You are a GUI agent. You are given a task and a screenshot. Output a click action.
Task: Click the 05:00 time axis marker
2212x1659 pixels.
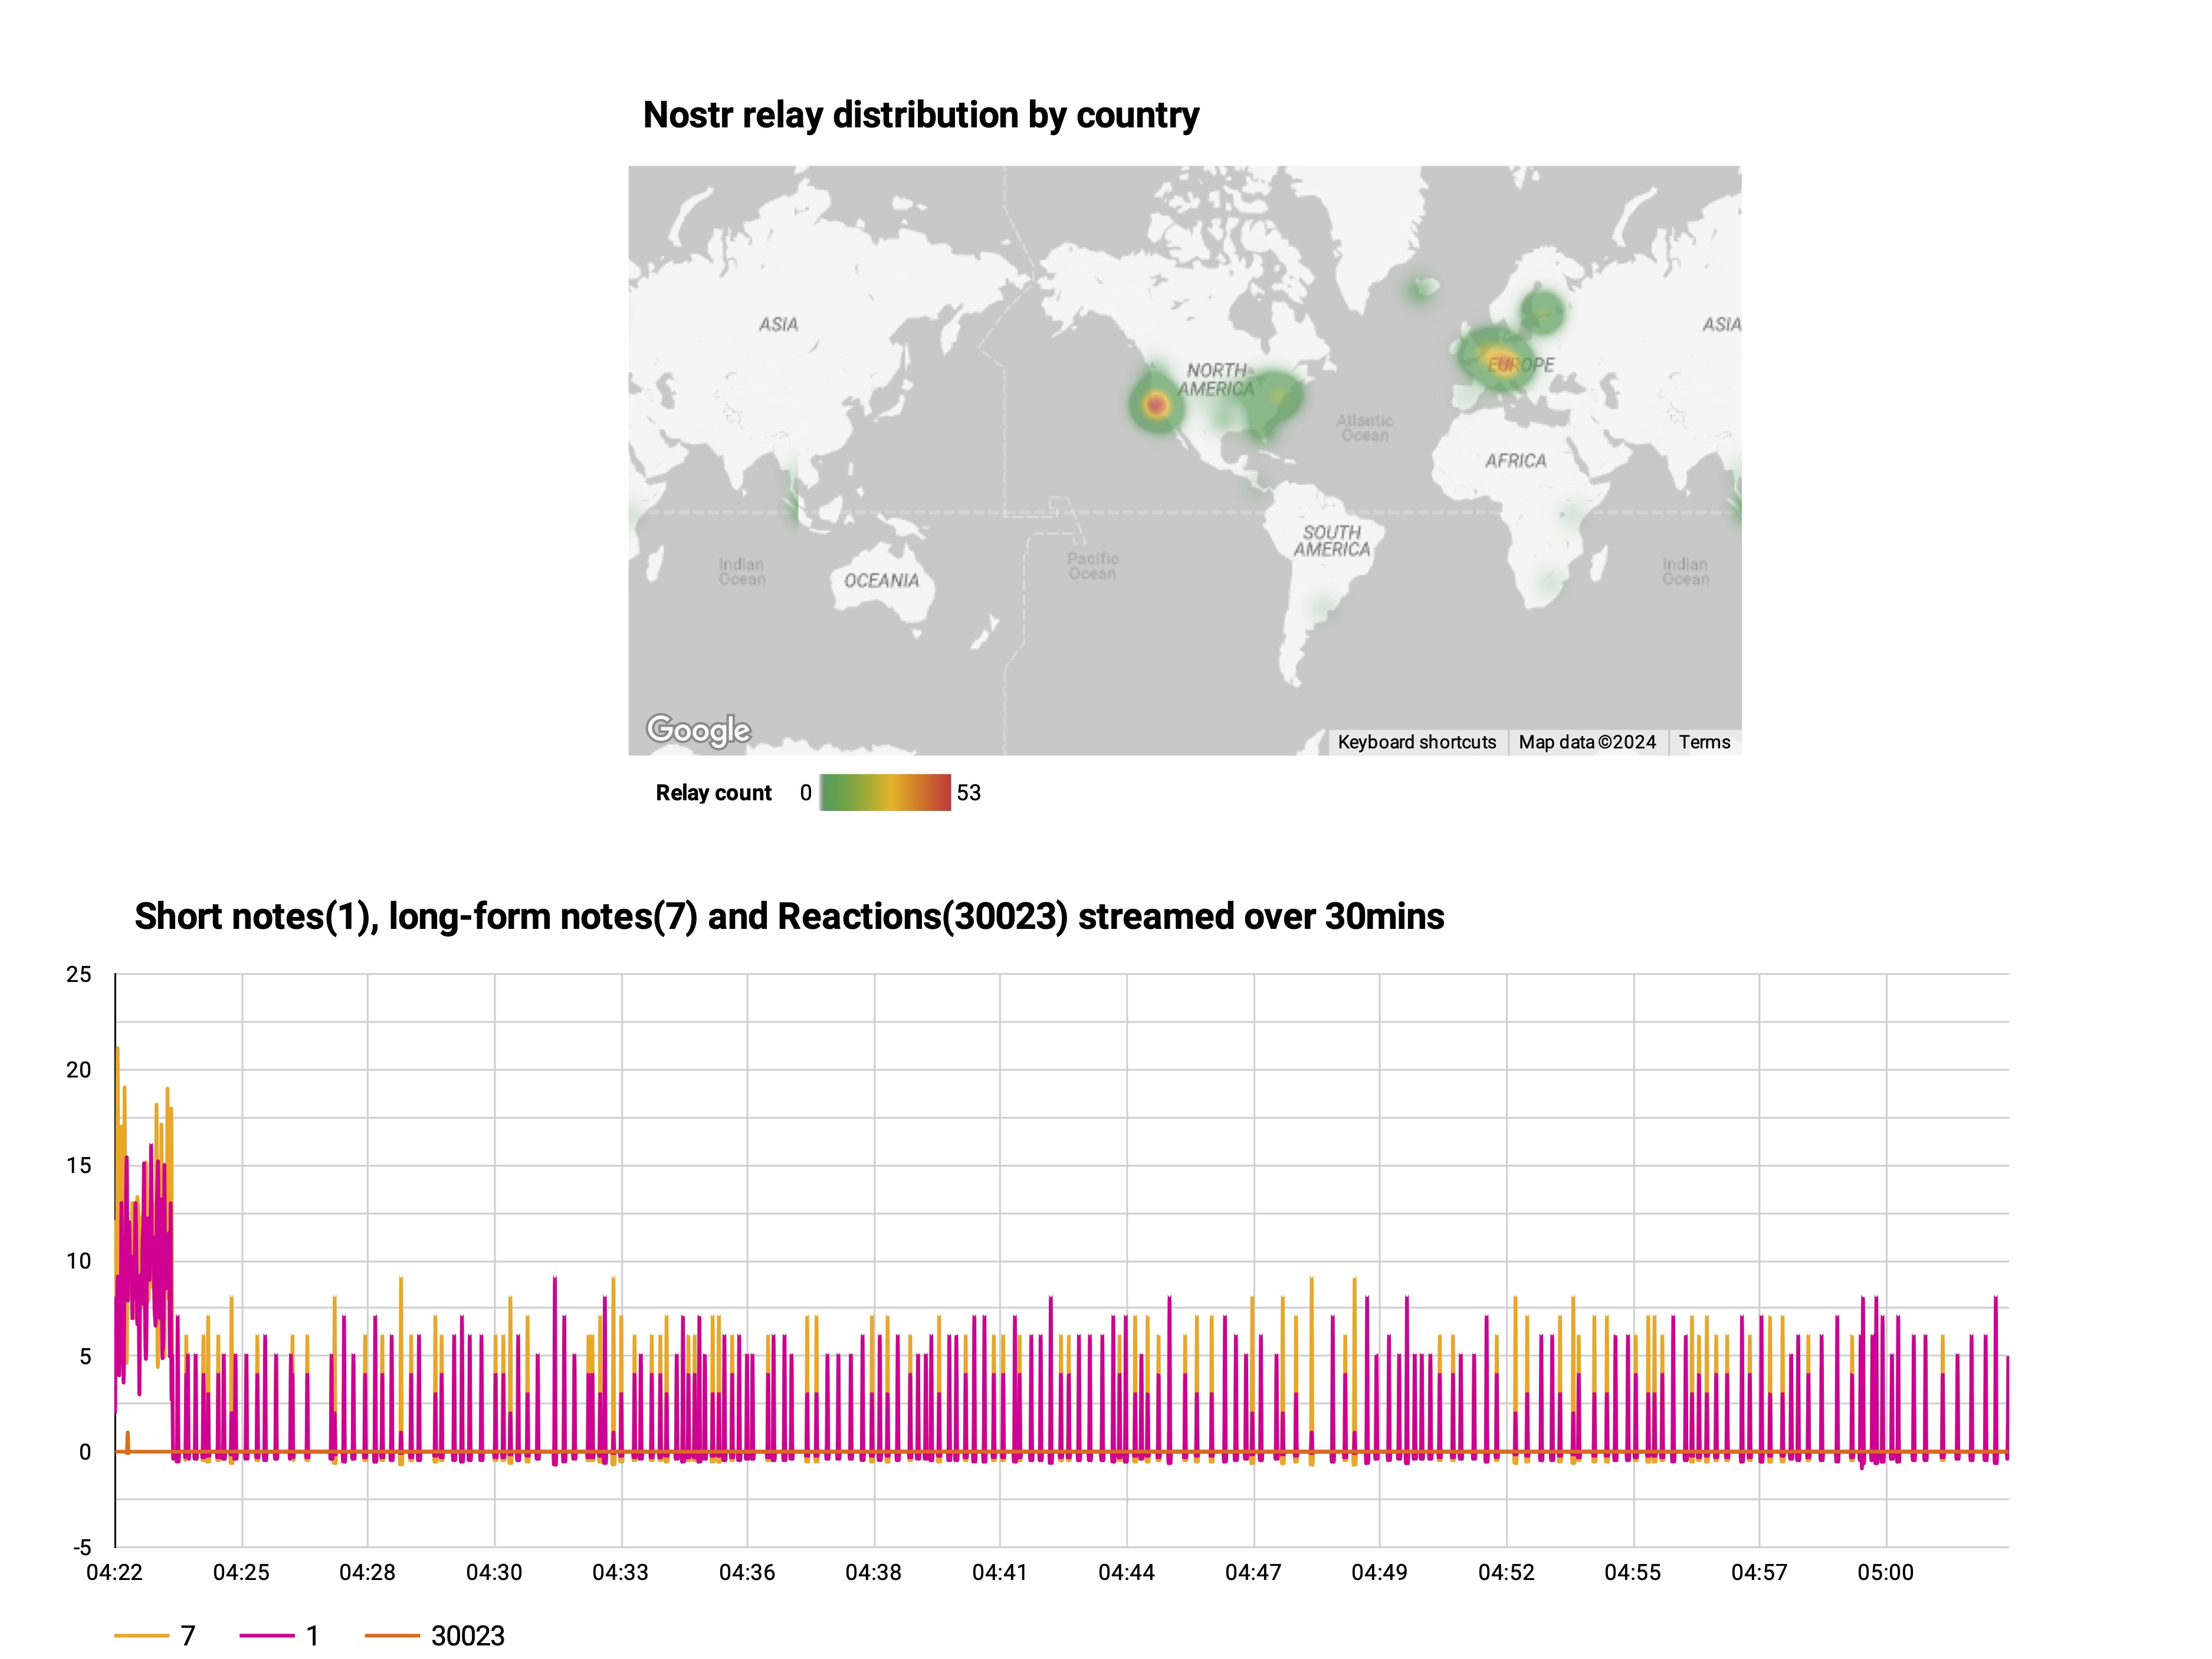pyautogui.click(x=1885, y=1572)
